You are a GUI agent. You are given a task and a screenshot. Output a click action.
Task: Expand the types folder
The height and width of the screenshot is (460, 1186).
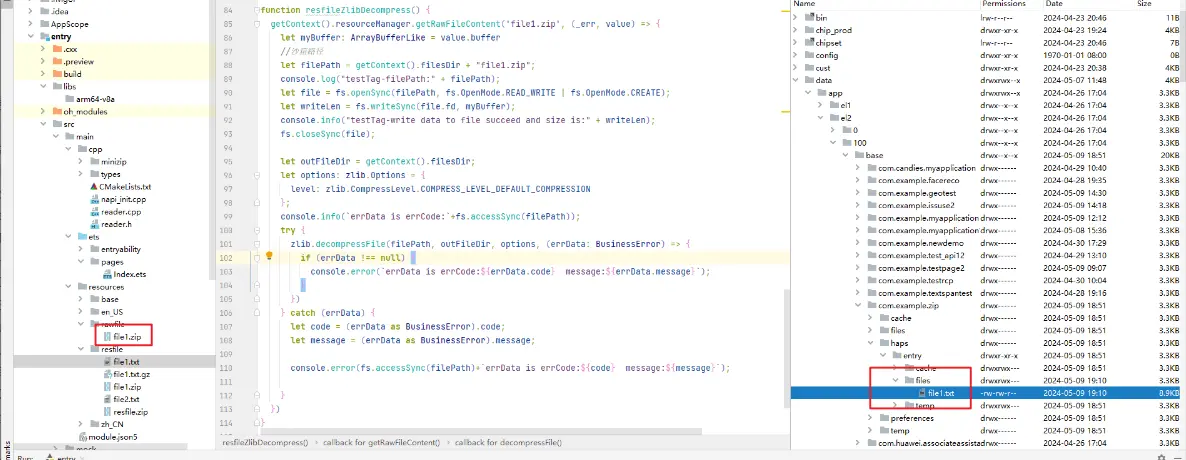(x=82, y=174)
